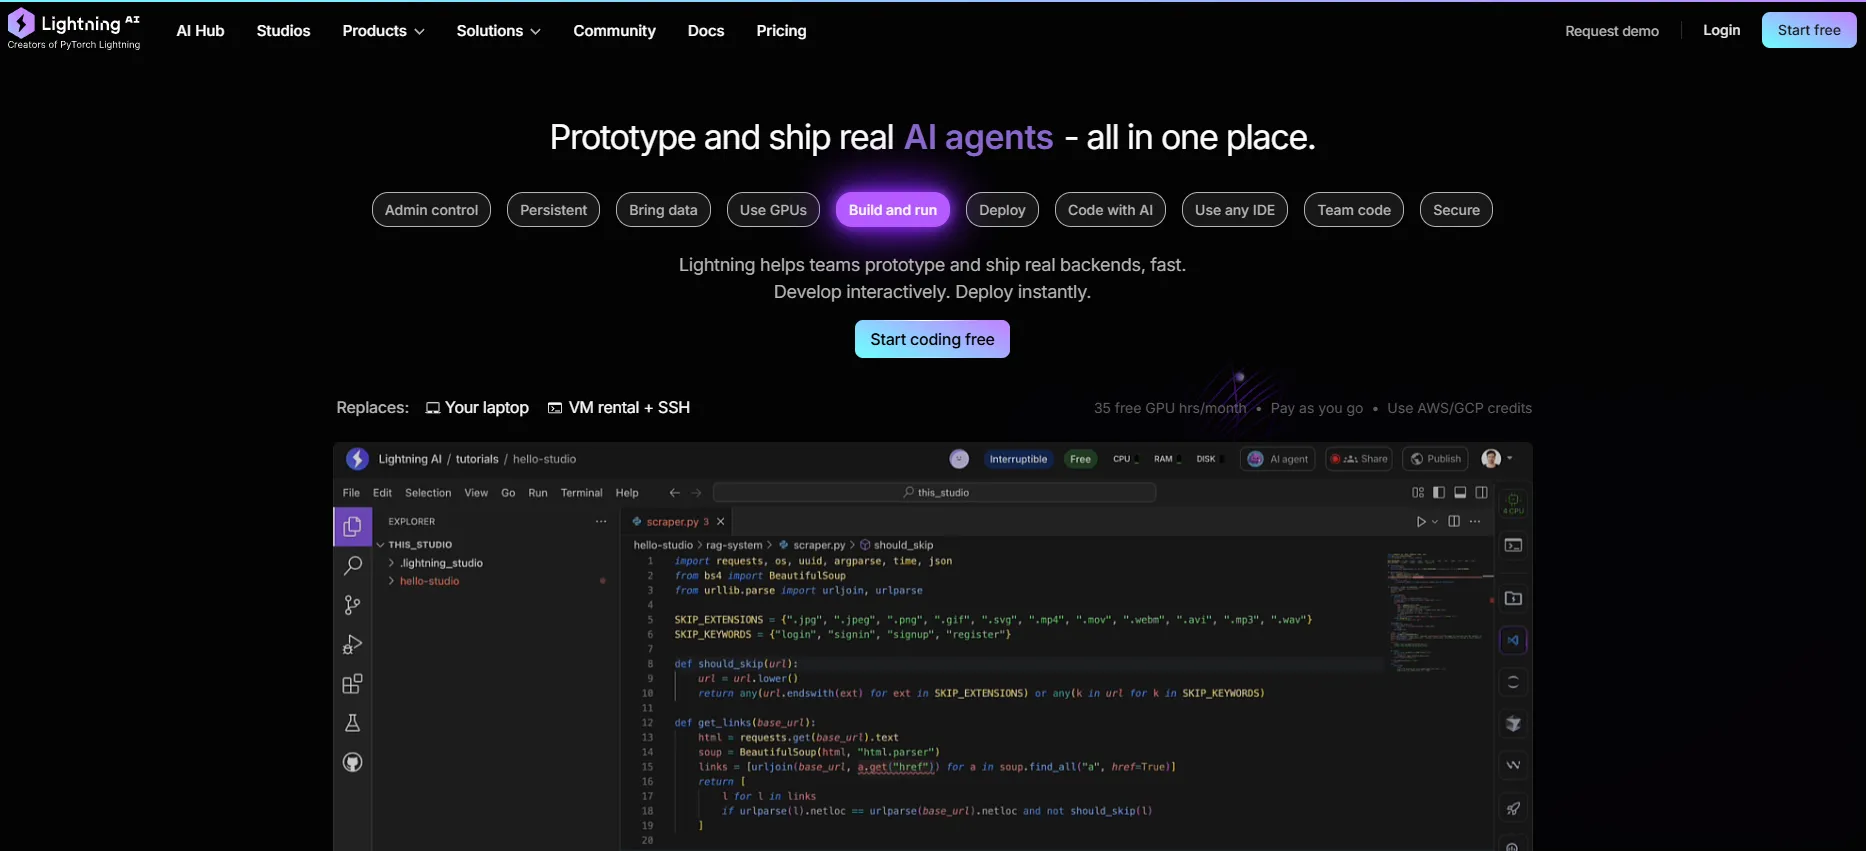Click the VS Code icon in right sidebar
The image size is (1866, 851).
click(1513, 640)
